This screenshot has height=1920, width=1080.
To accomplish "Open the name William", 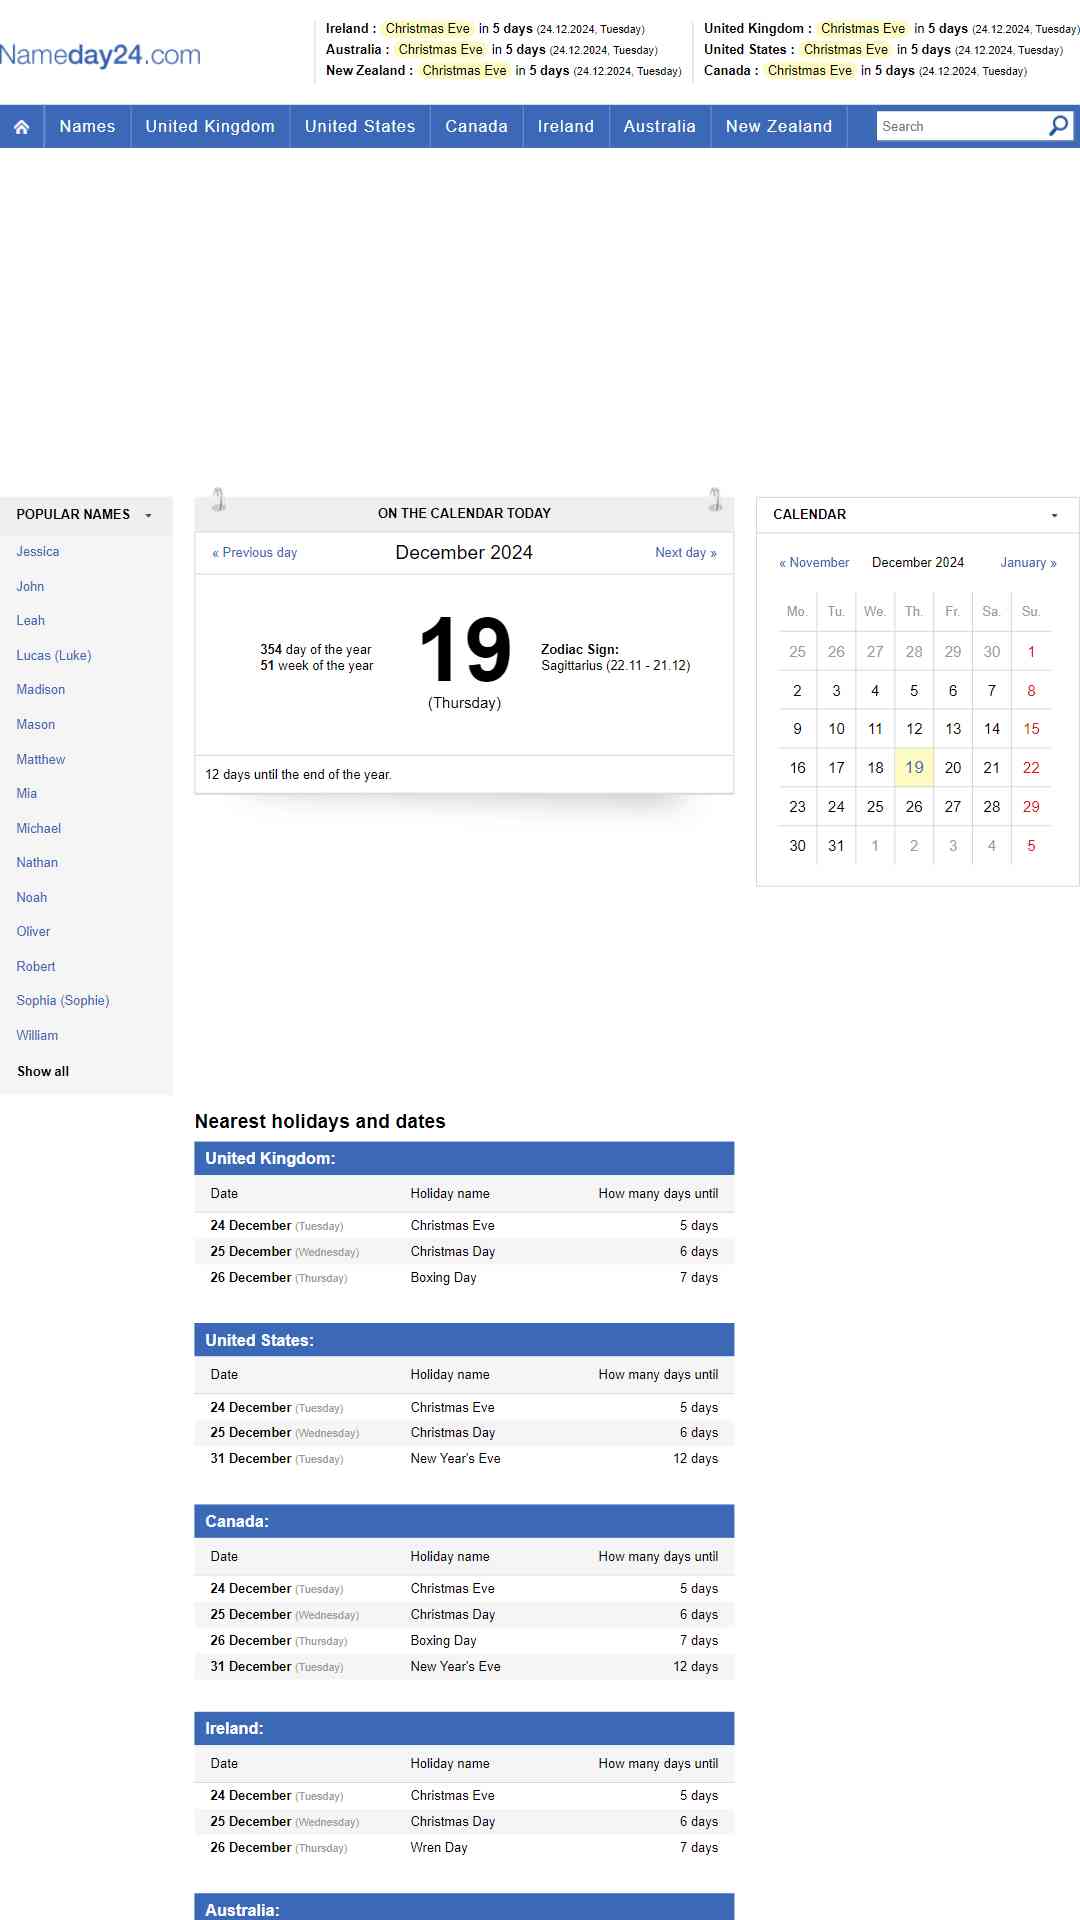I will tap(37, 1036).
